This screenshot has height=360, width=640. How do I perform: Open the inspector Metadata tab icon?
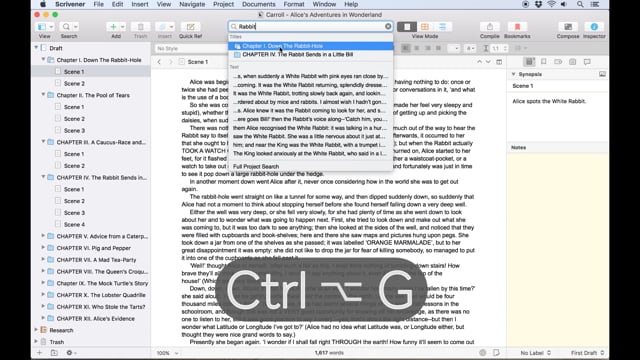pos(558,62)
